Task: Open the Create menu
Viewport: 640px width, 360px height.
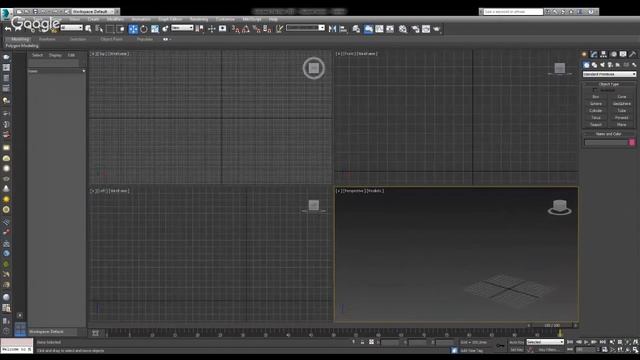Action: pos(93,19)
